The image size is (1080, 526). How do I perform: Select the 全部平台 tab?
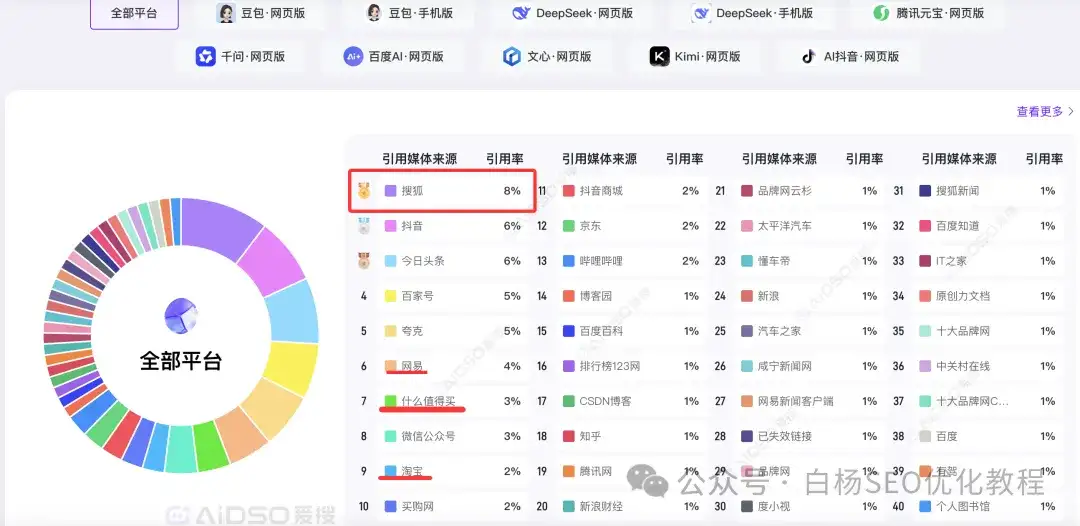coord(134,13)
